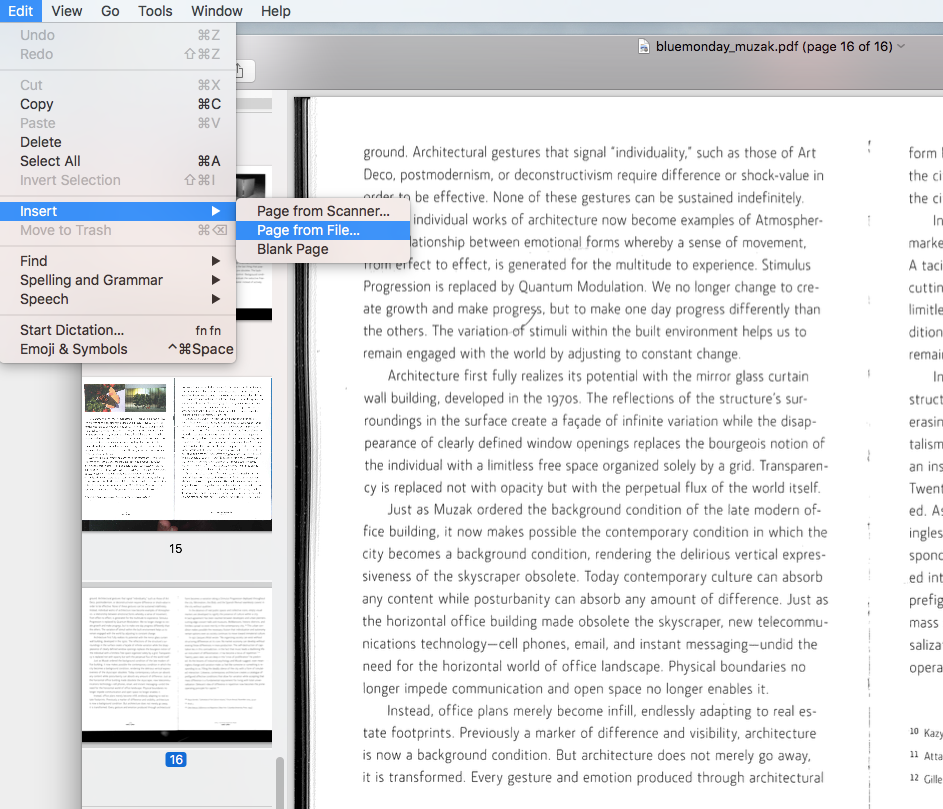Viewport: 943px width, 809px height.
Task: Select Page from File... option
Action: 323,230
